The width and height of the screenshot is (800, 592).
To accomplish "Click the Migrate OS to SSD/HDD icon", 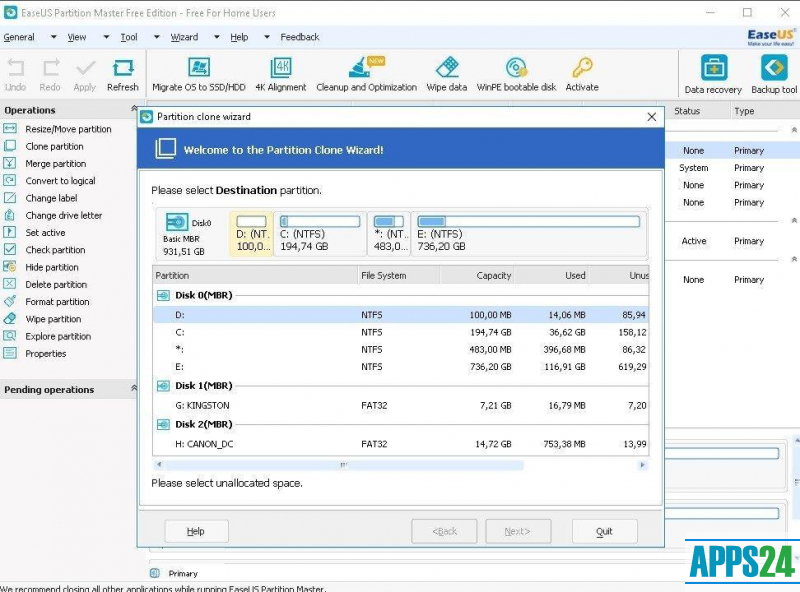I will tap(198, 68).
